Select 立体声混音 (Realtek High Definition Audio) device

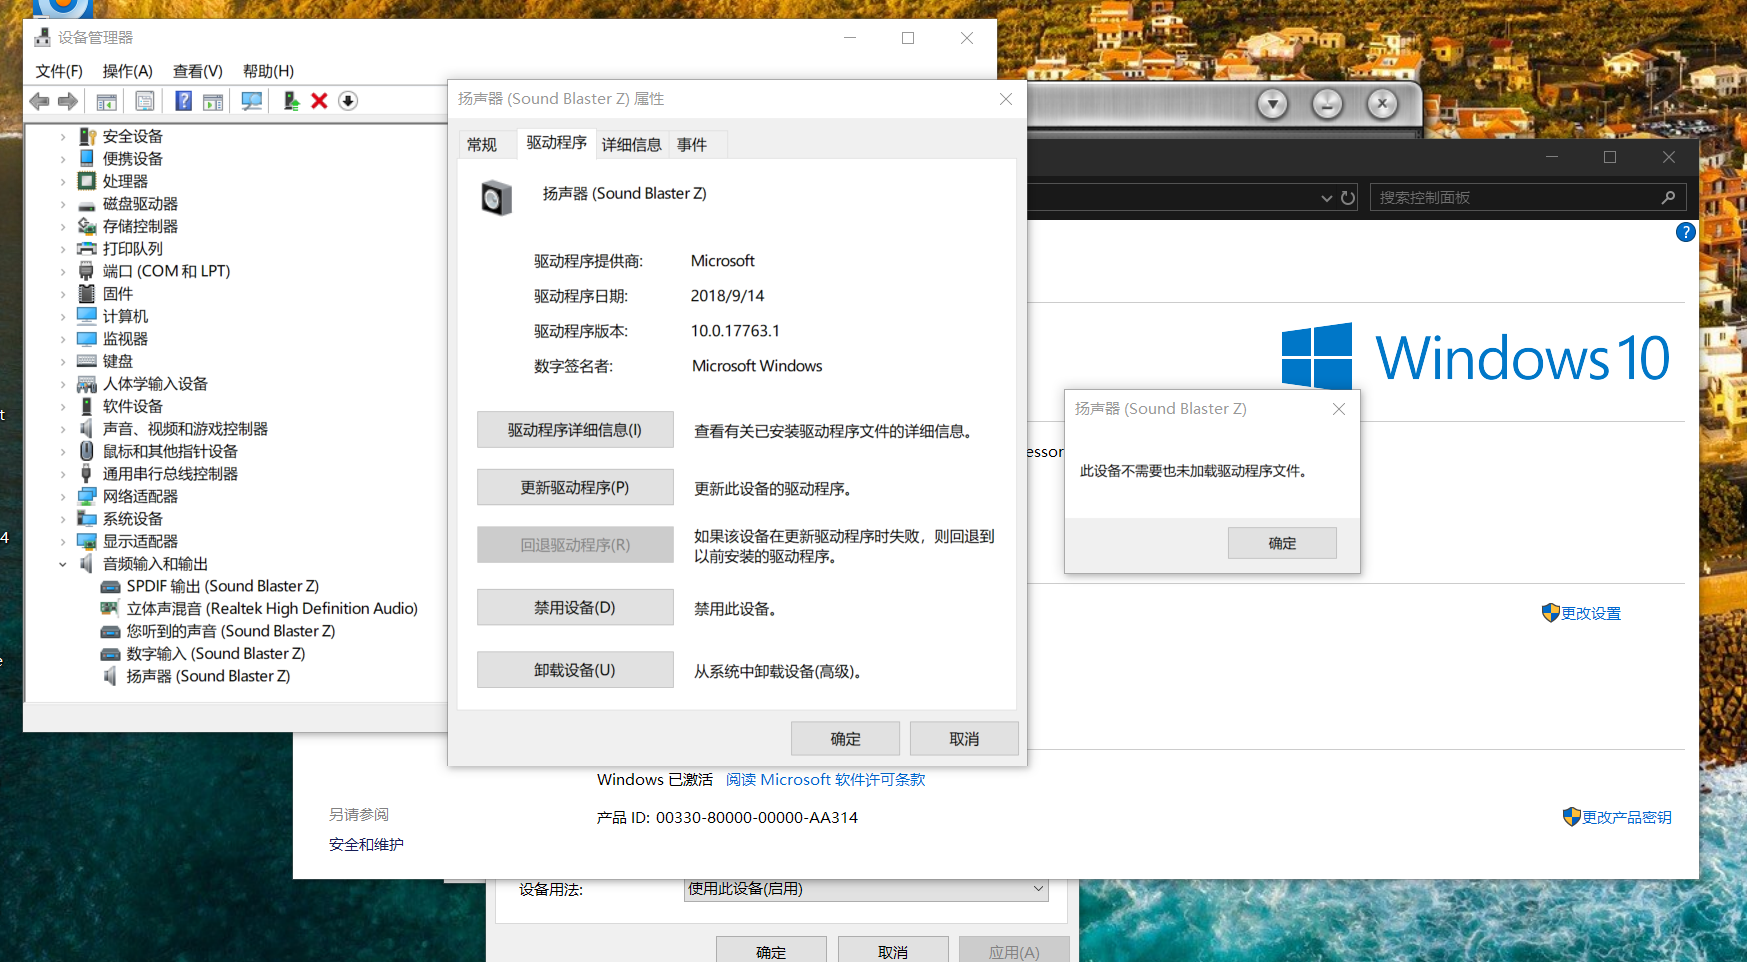click(x=272, y=608)
